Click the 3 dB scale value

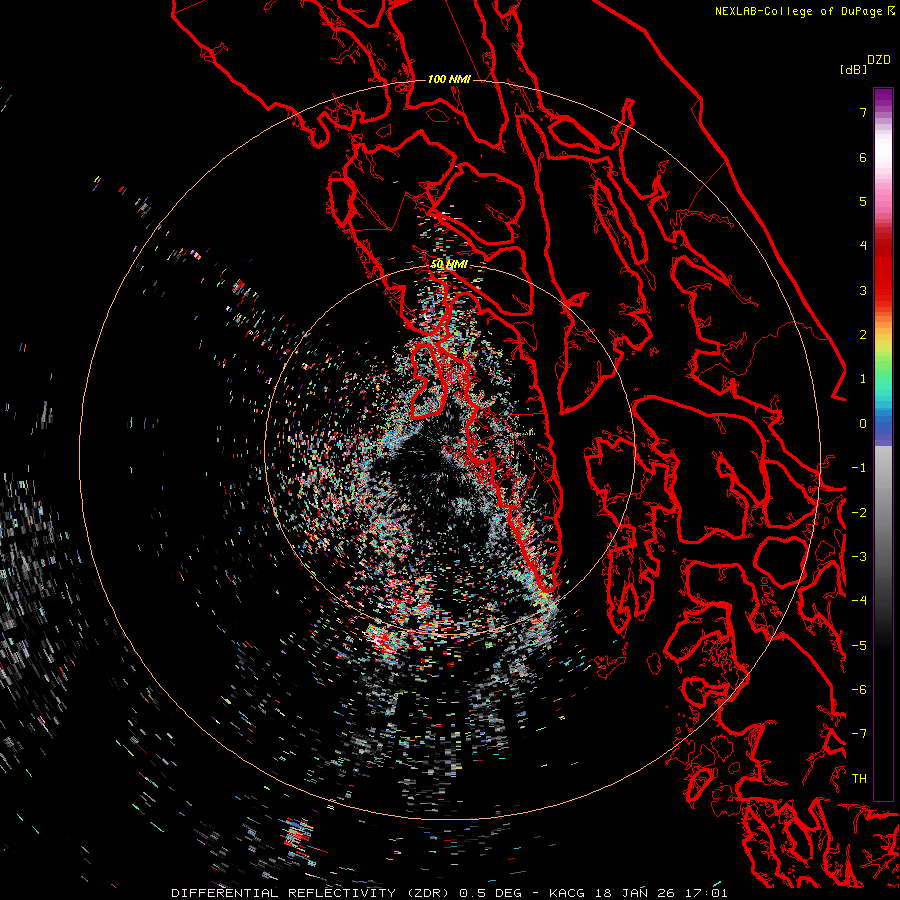(863, 290)
